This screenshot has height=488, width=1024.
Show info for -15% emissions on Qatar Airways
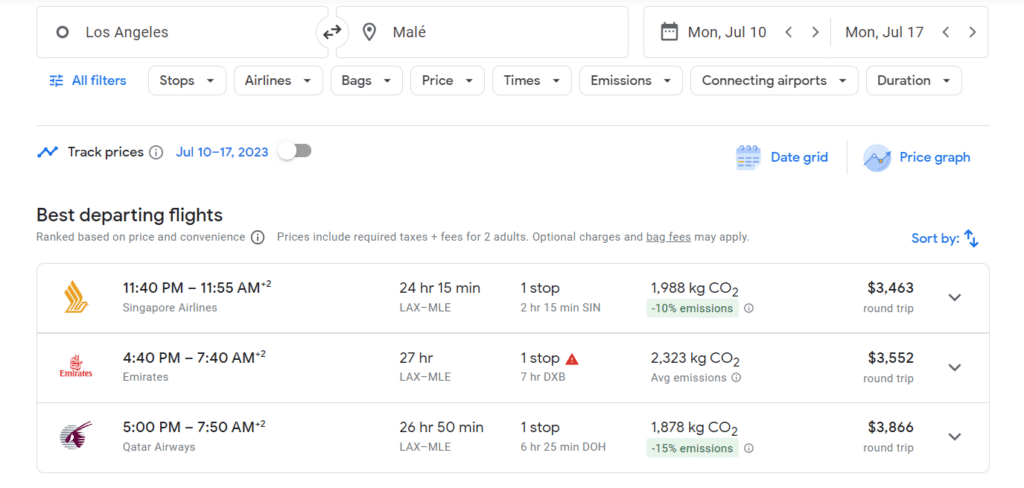[x=748, y=448]
